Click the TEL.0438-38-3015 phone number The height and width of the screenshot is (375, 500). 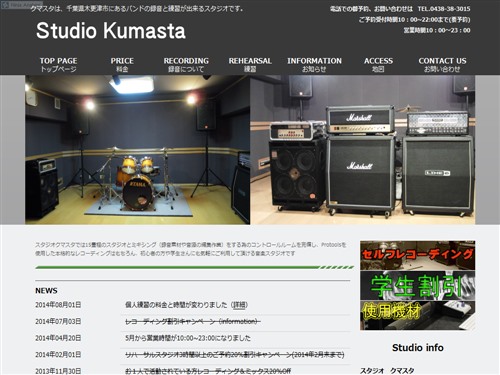pyautogui.click(x=444, y=9)
